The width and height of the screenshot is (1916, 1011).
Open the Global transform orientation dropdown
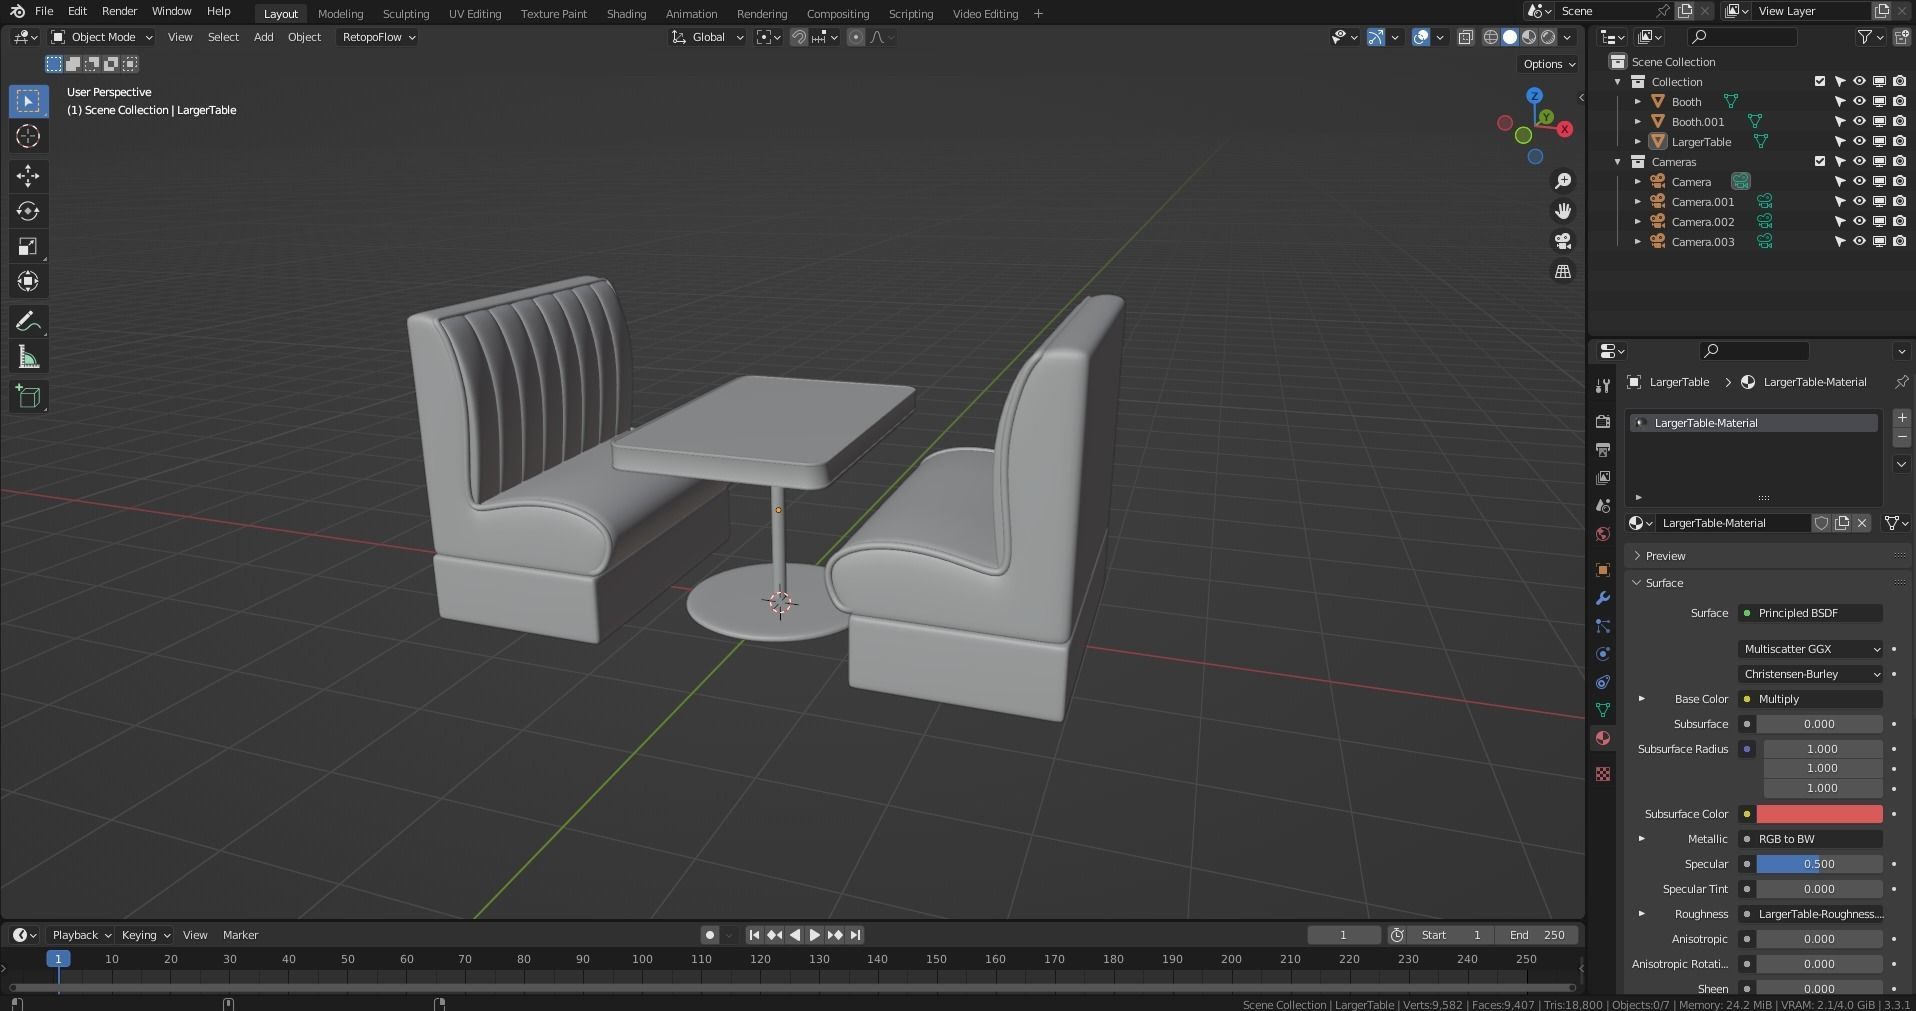[x=708, y=37]
